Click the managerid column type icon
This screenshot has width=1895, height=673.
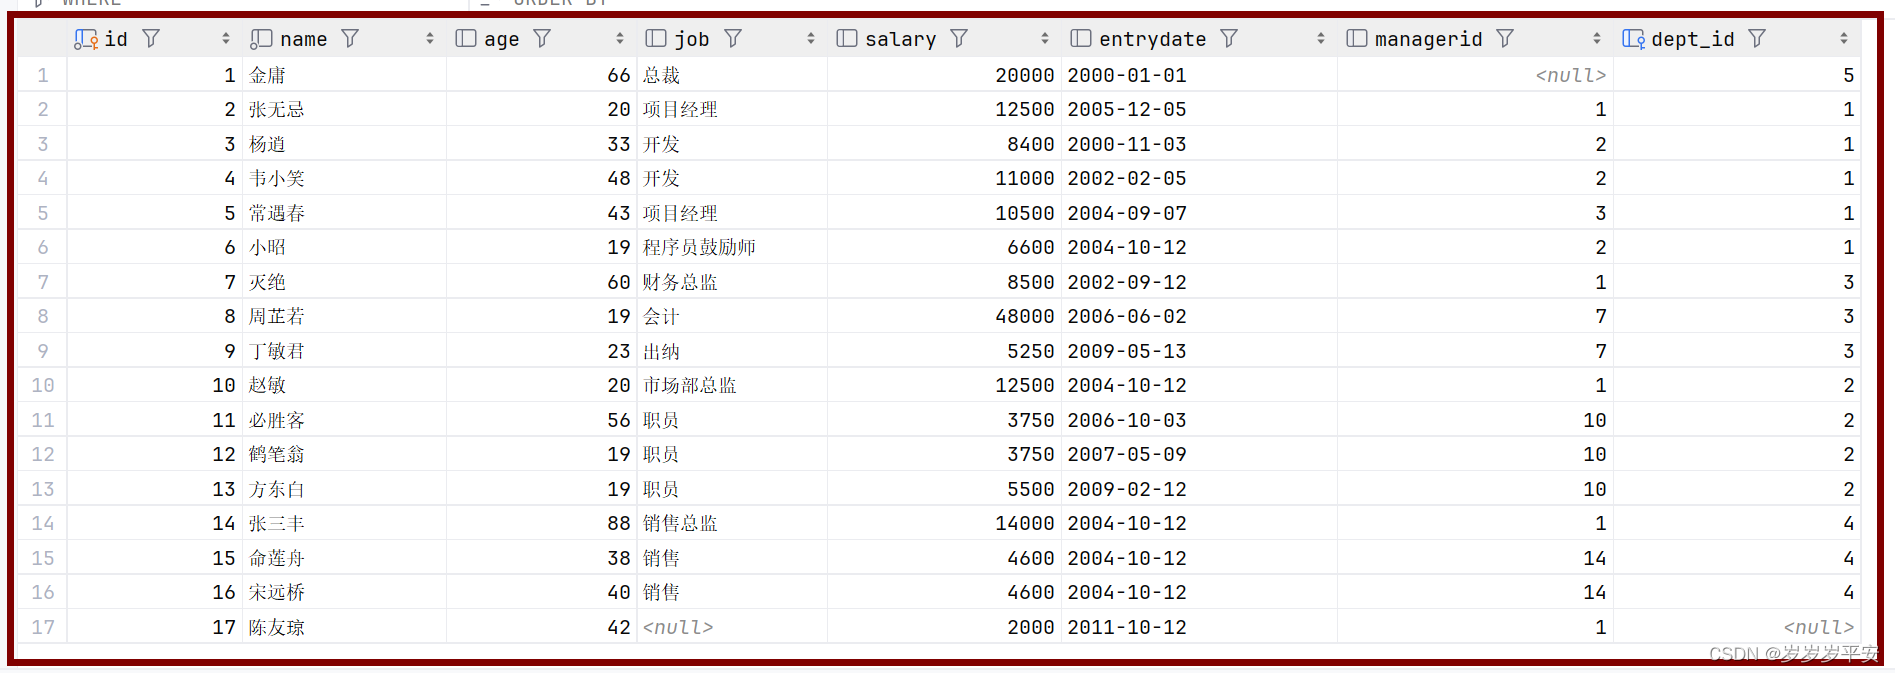[1357, 39]
